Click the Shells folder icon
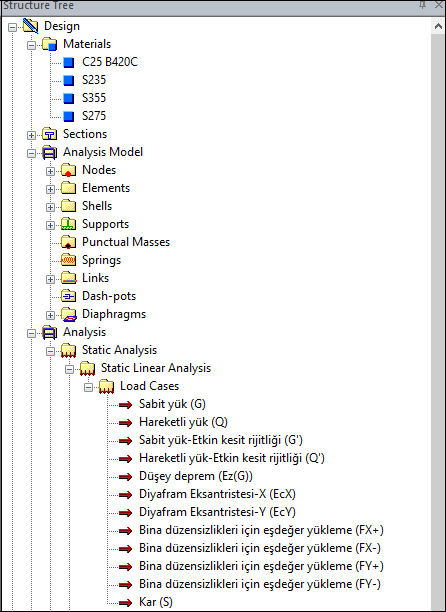Viewport: 446px width, 612px height. [68, 206]
